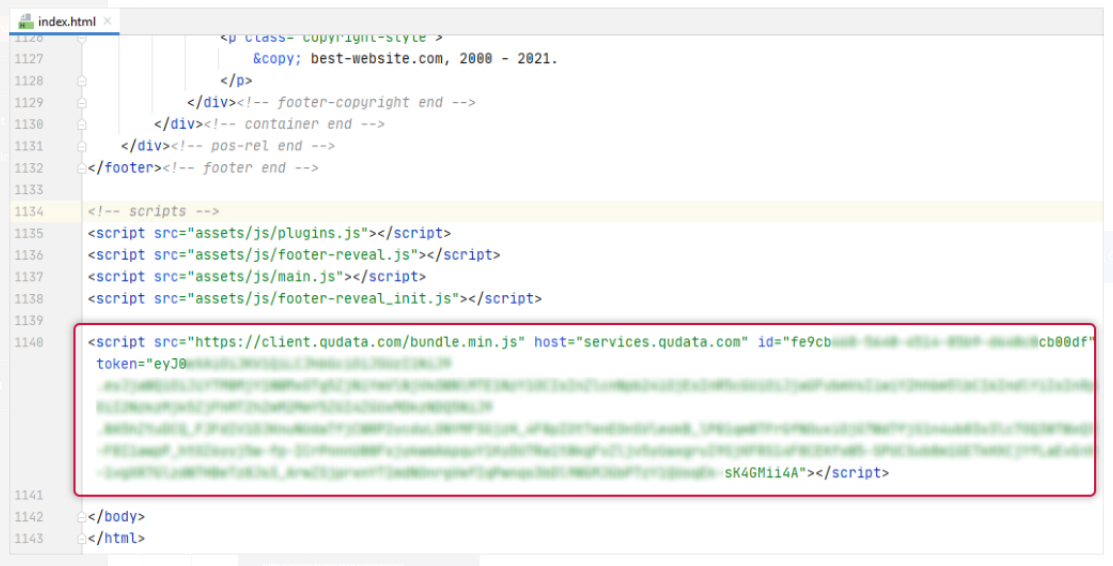The image size is (1113, 566).
Task: Click the "<!-- scripts -->" comment line
Action: point(154,212)
